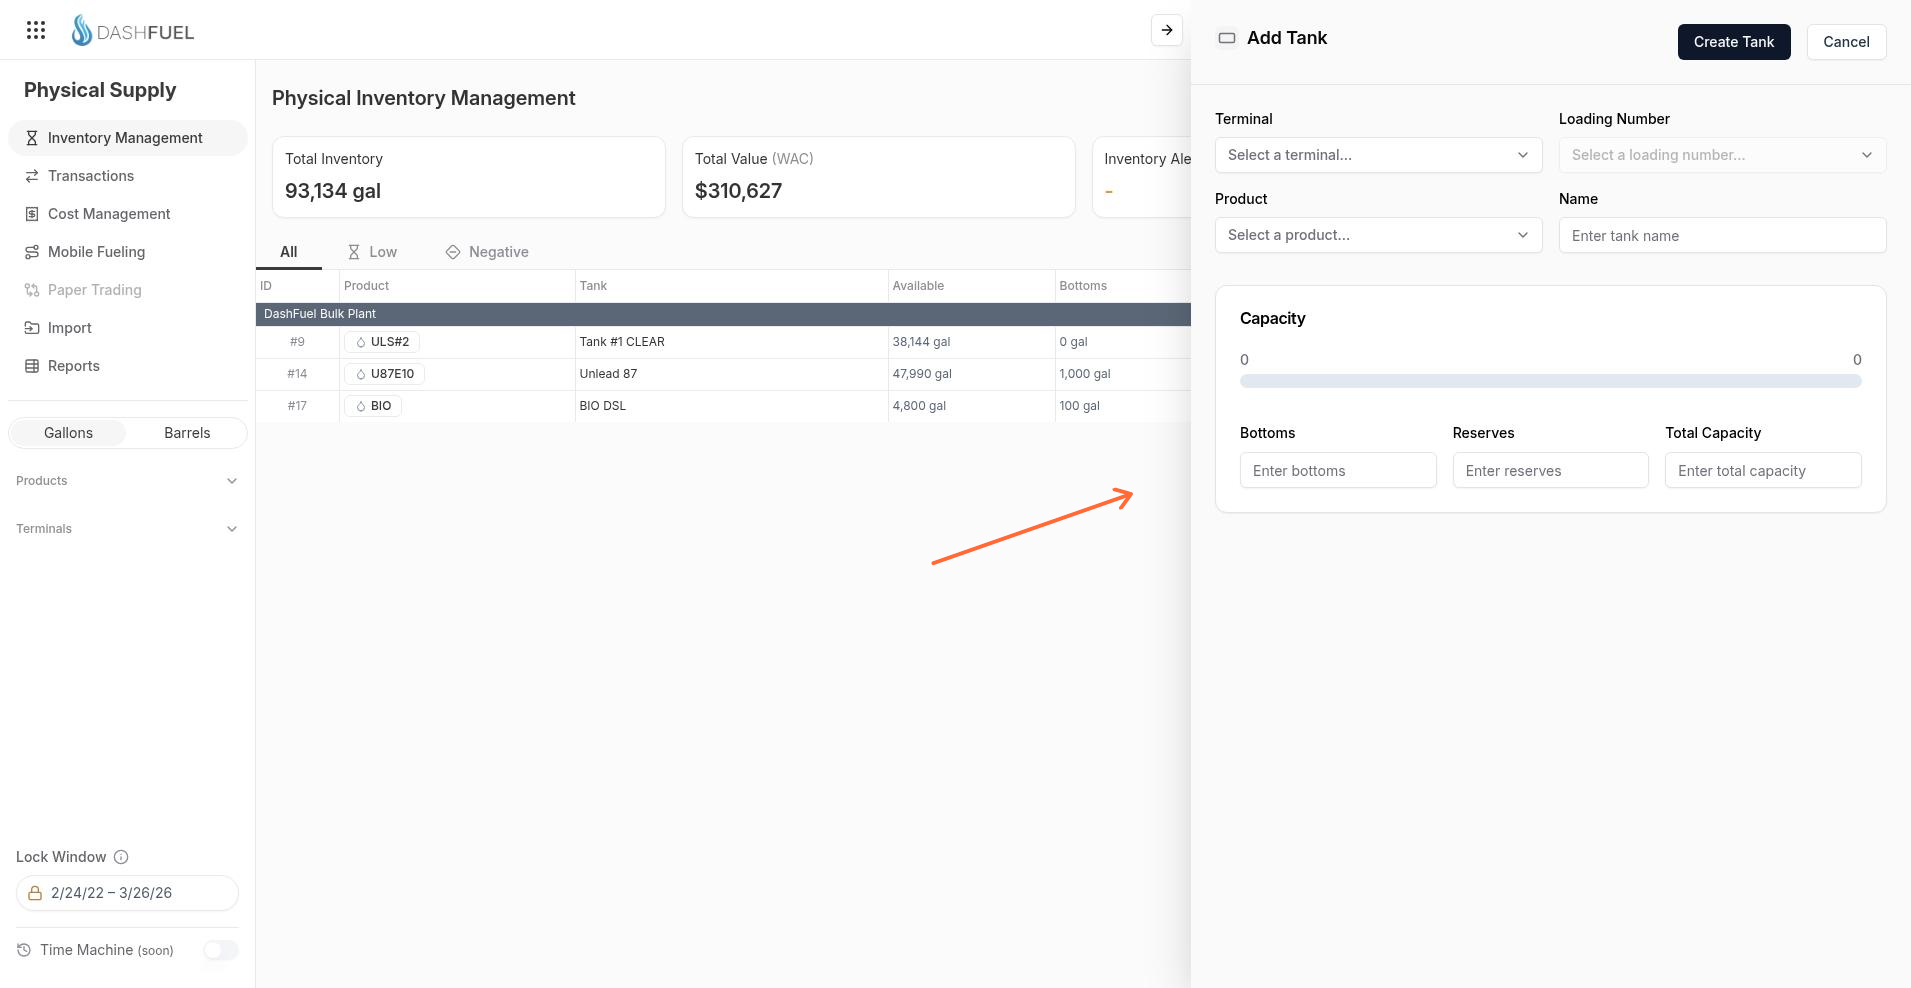Click the U87E10 product tag
Viewport: 1911px width, 988px height.
click(384, 374)
